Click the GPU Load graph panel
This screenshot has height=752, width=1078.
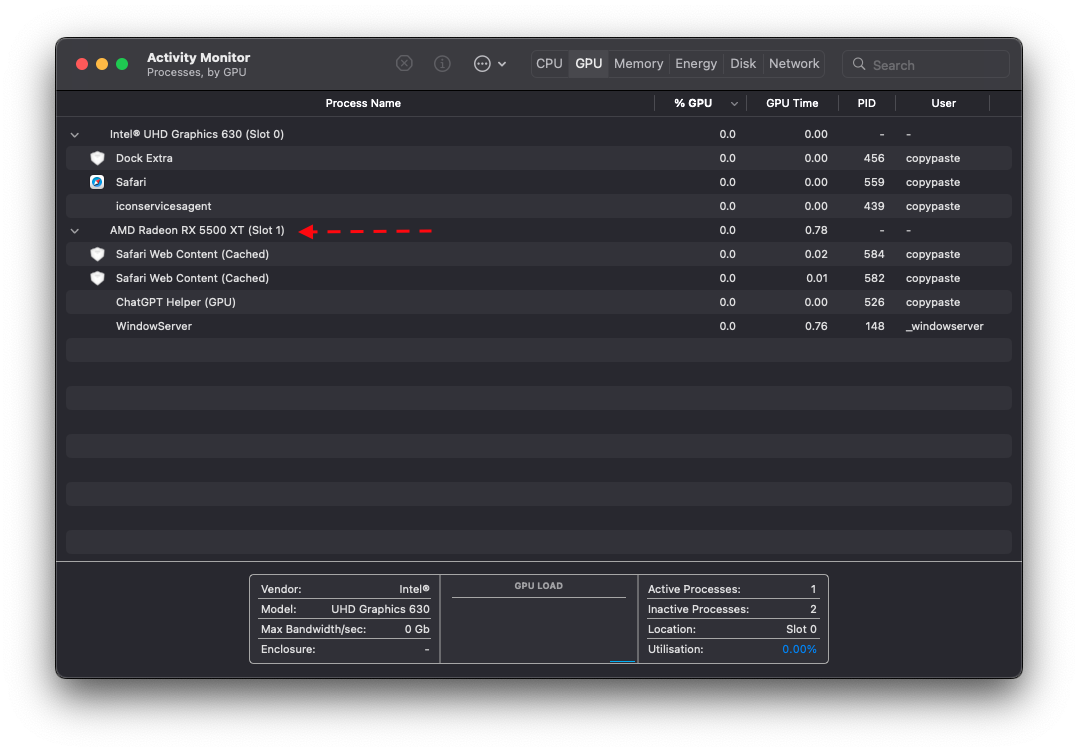(538, 618)
